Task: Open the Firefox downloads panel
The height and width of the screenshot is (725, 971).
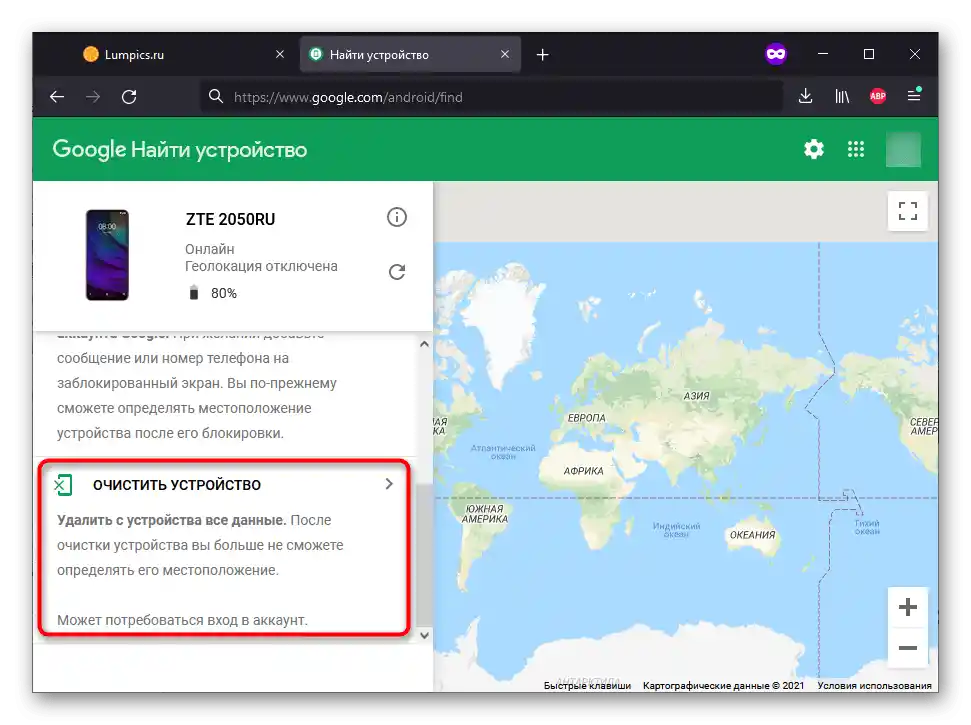Action: click(x=805, y=96)
